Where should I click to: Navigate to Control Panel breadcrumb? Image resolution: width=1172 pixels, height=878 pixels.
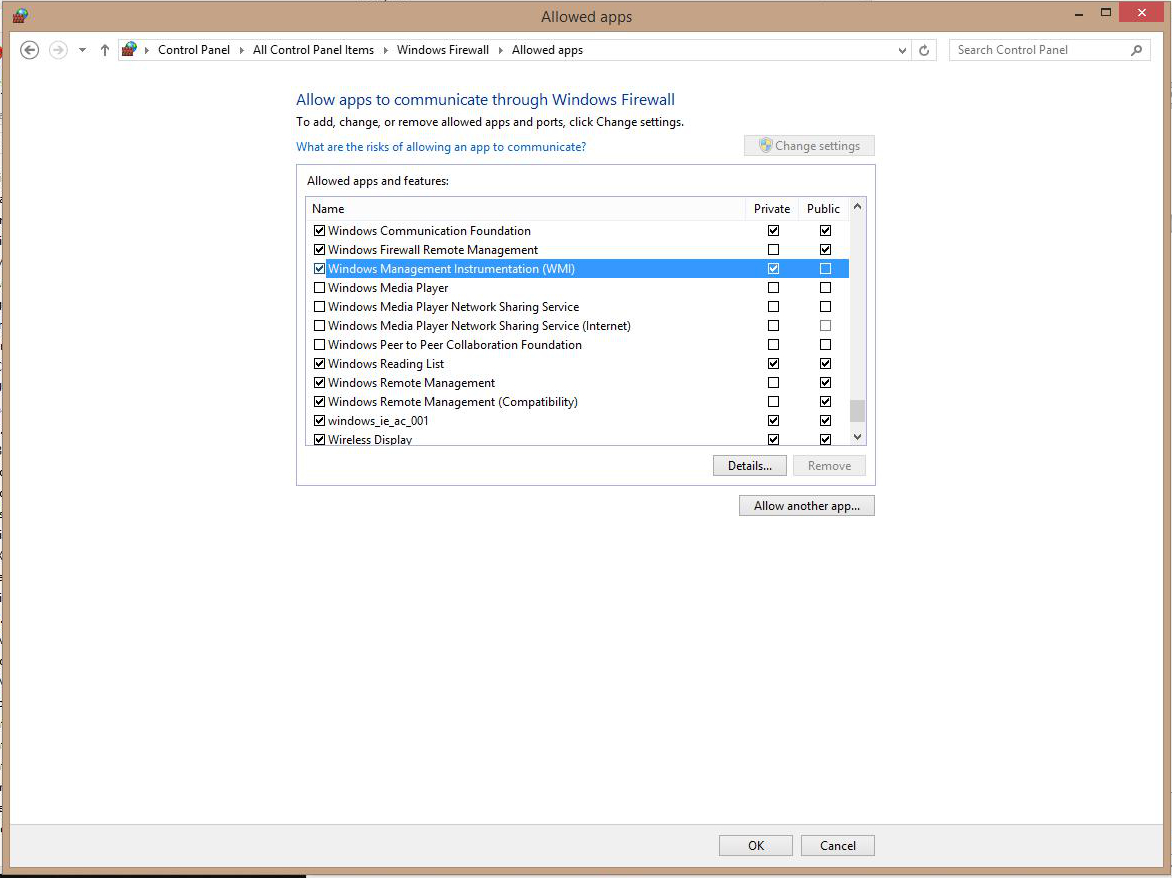[x=194, y=50]
